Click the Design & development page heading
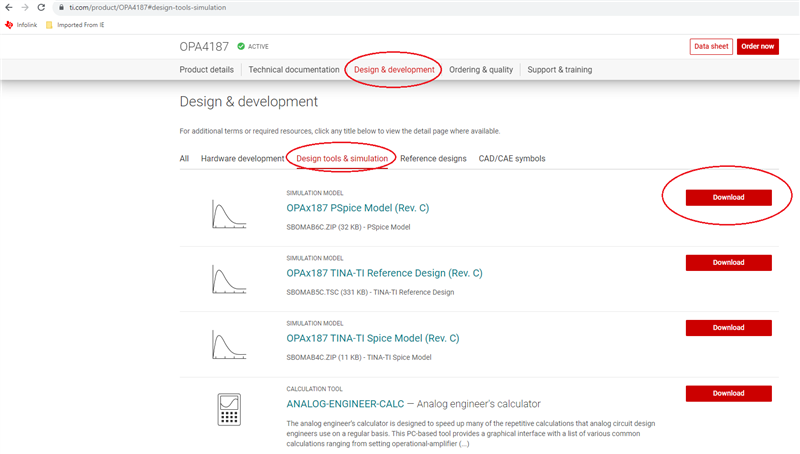 coord(248,102)
